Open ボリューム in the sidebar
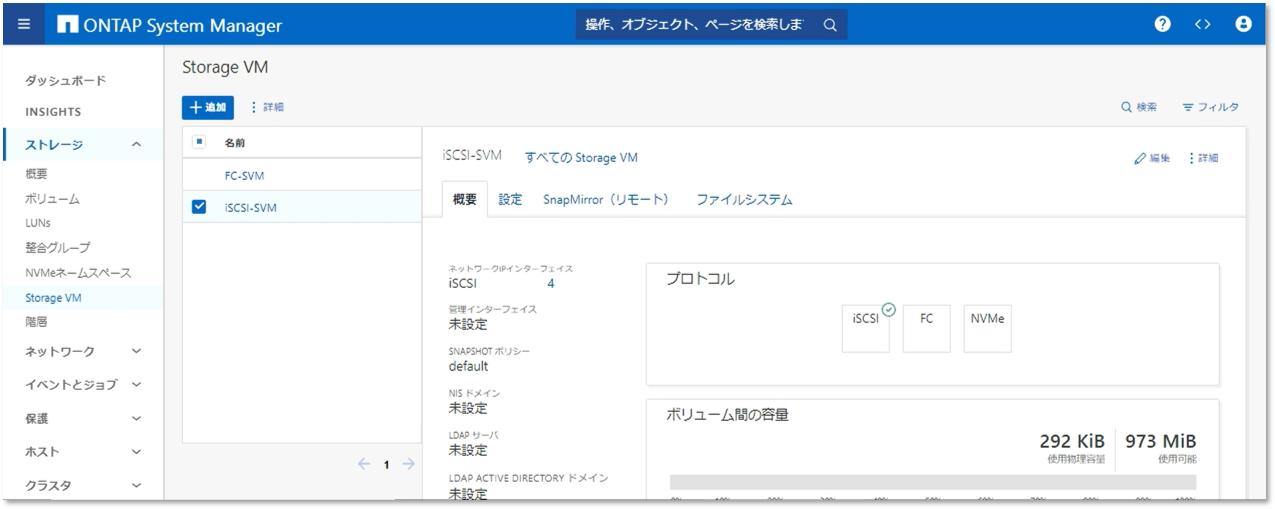Viewport: 1275px width, 509px height. (x=52, y=199)
